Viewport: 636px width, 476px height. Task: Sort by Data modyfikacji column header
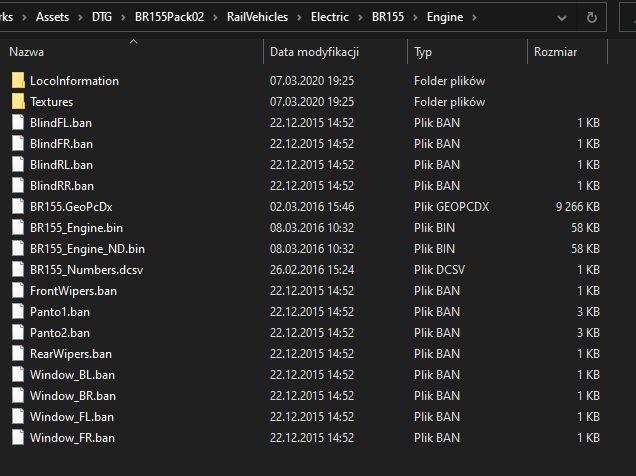pyautogui.click(x=314, y=52)
